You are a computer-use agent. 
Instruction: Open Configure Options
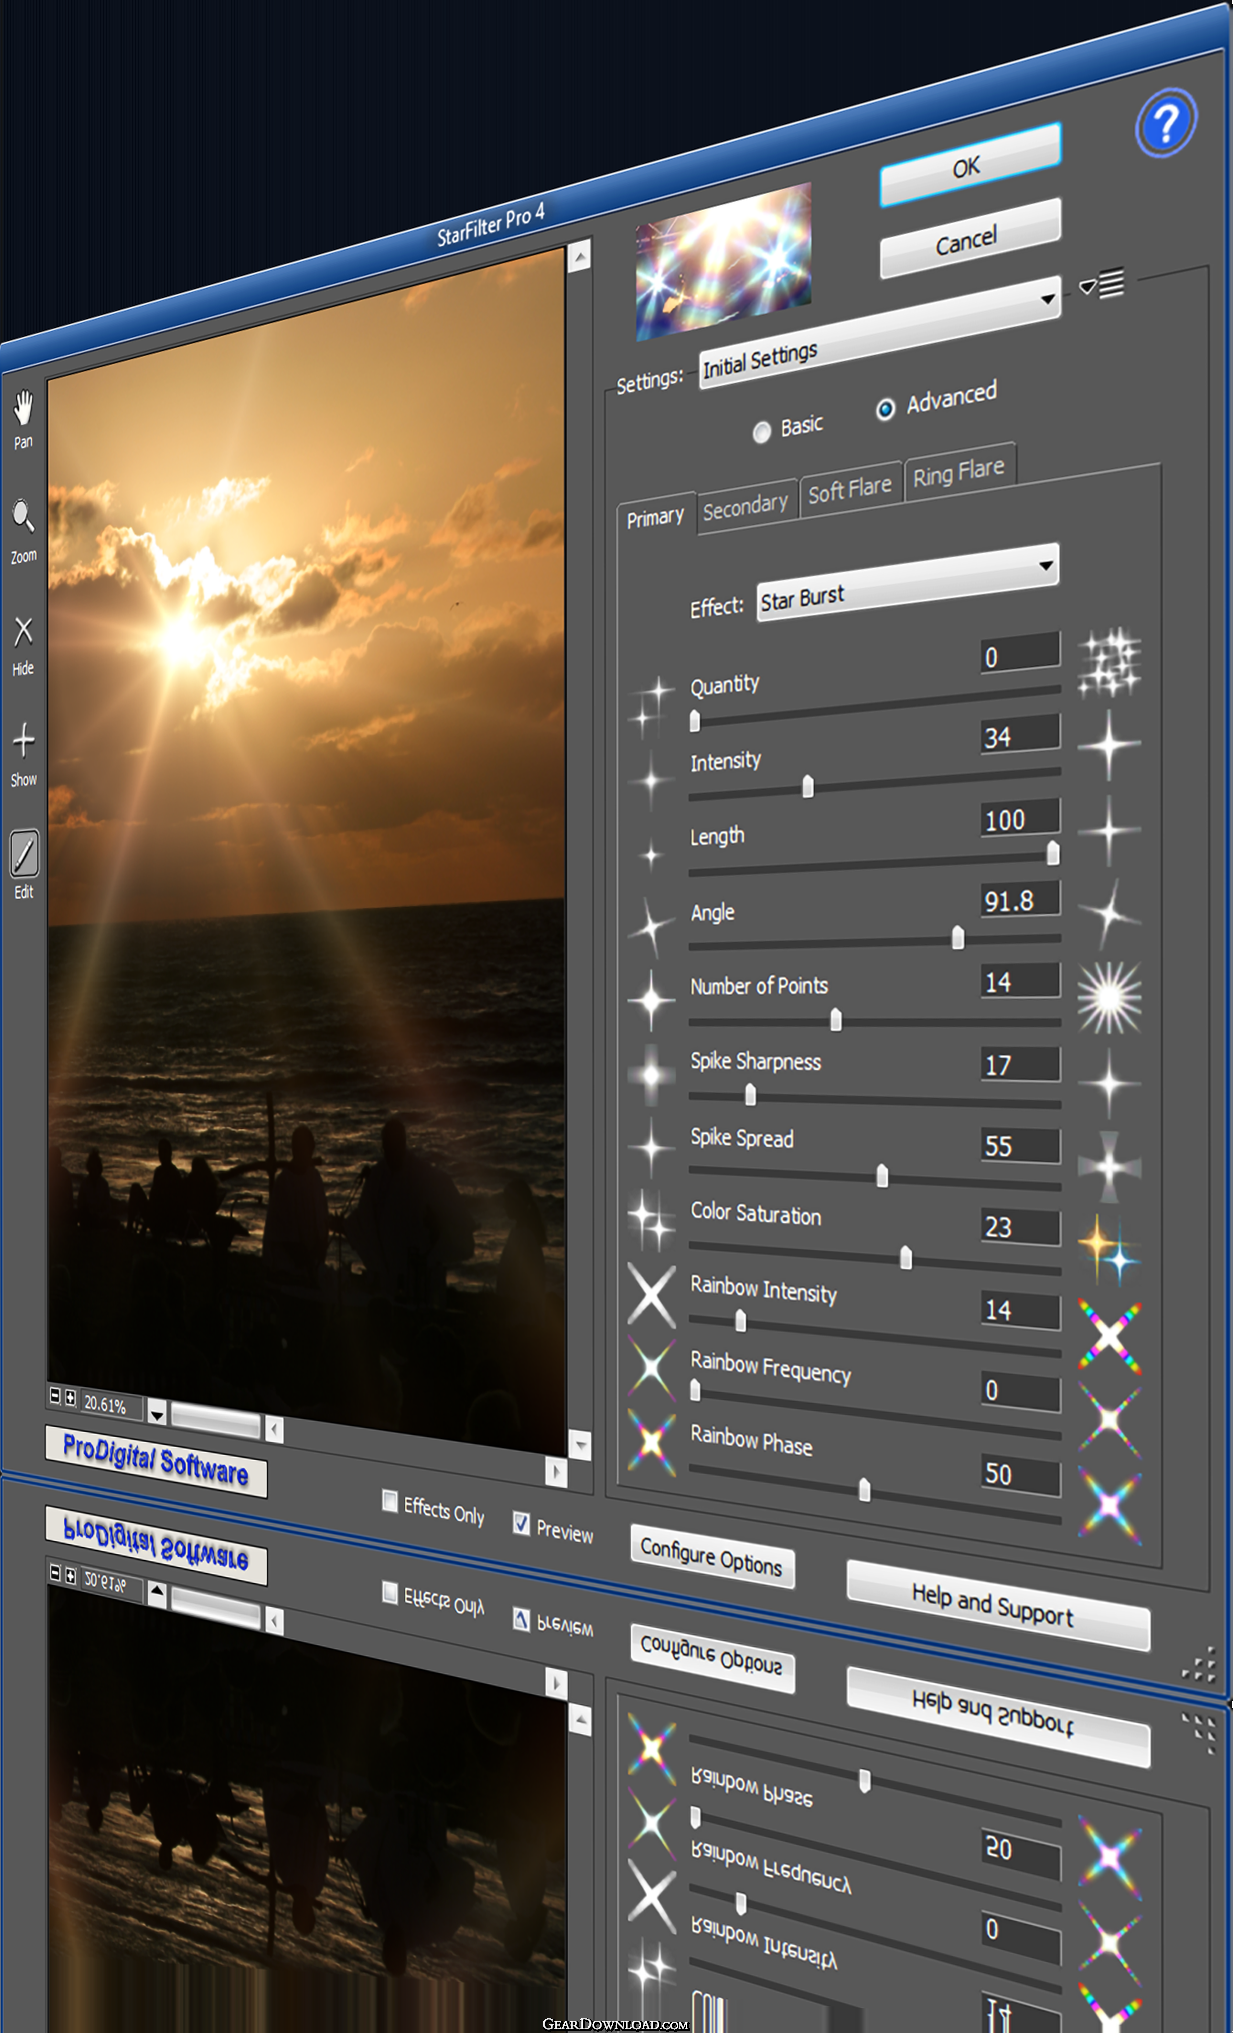(x=712, y=1556)
